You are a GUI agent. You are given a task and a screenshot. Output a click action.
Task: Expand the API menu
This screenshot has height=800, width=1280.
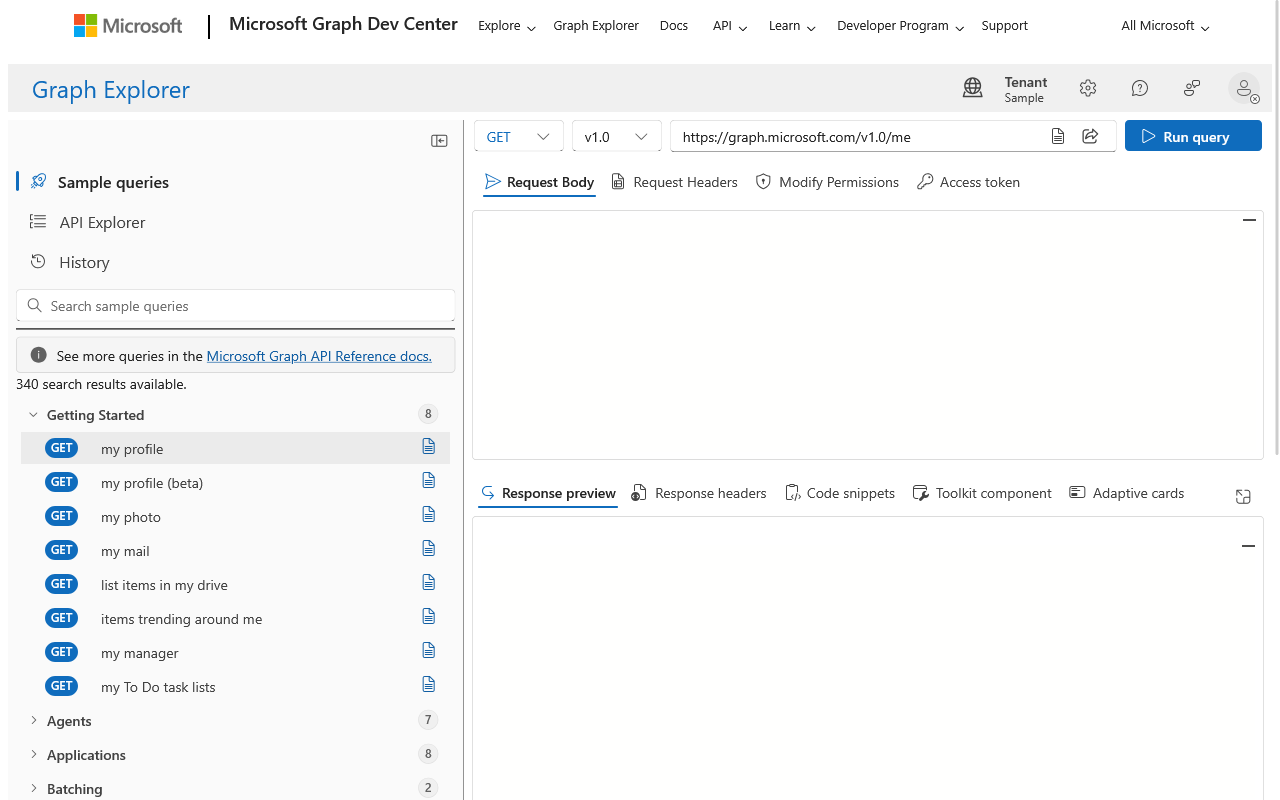click(730, 26)
